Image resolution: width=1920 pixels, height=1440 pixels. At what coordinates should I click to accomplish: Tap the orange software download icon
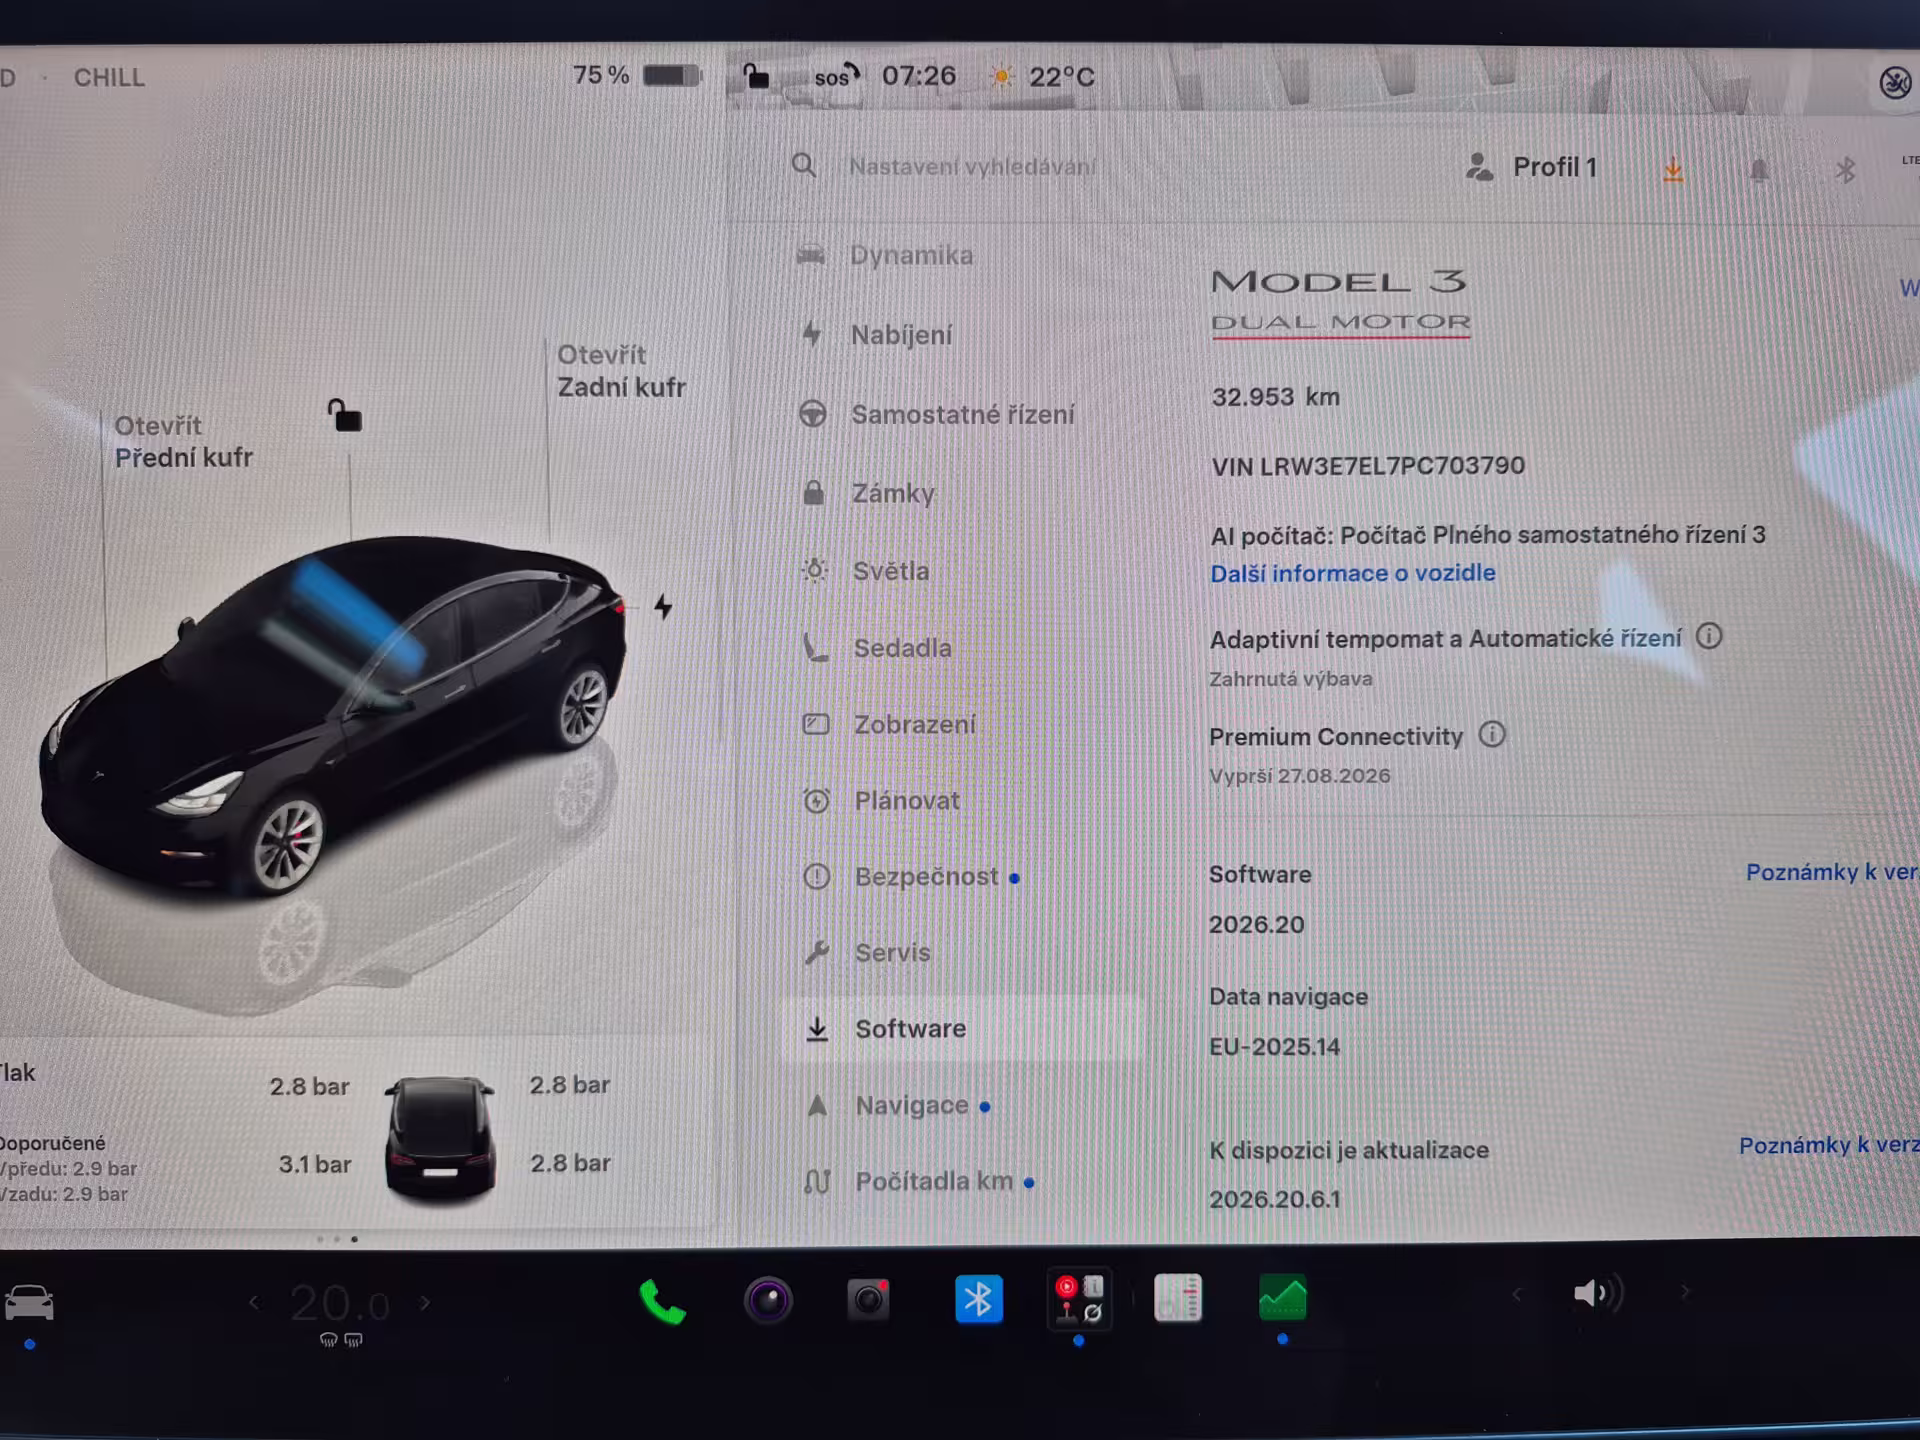tap(1673, 170)
